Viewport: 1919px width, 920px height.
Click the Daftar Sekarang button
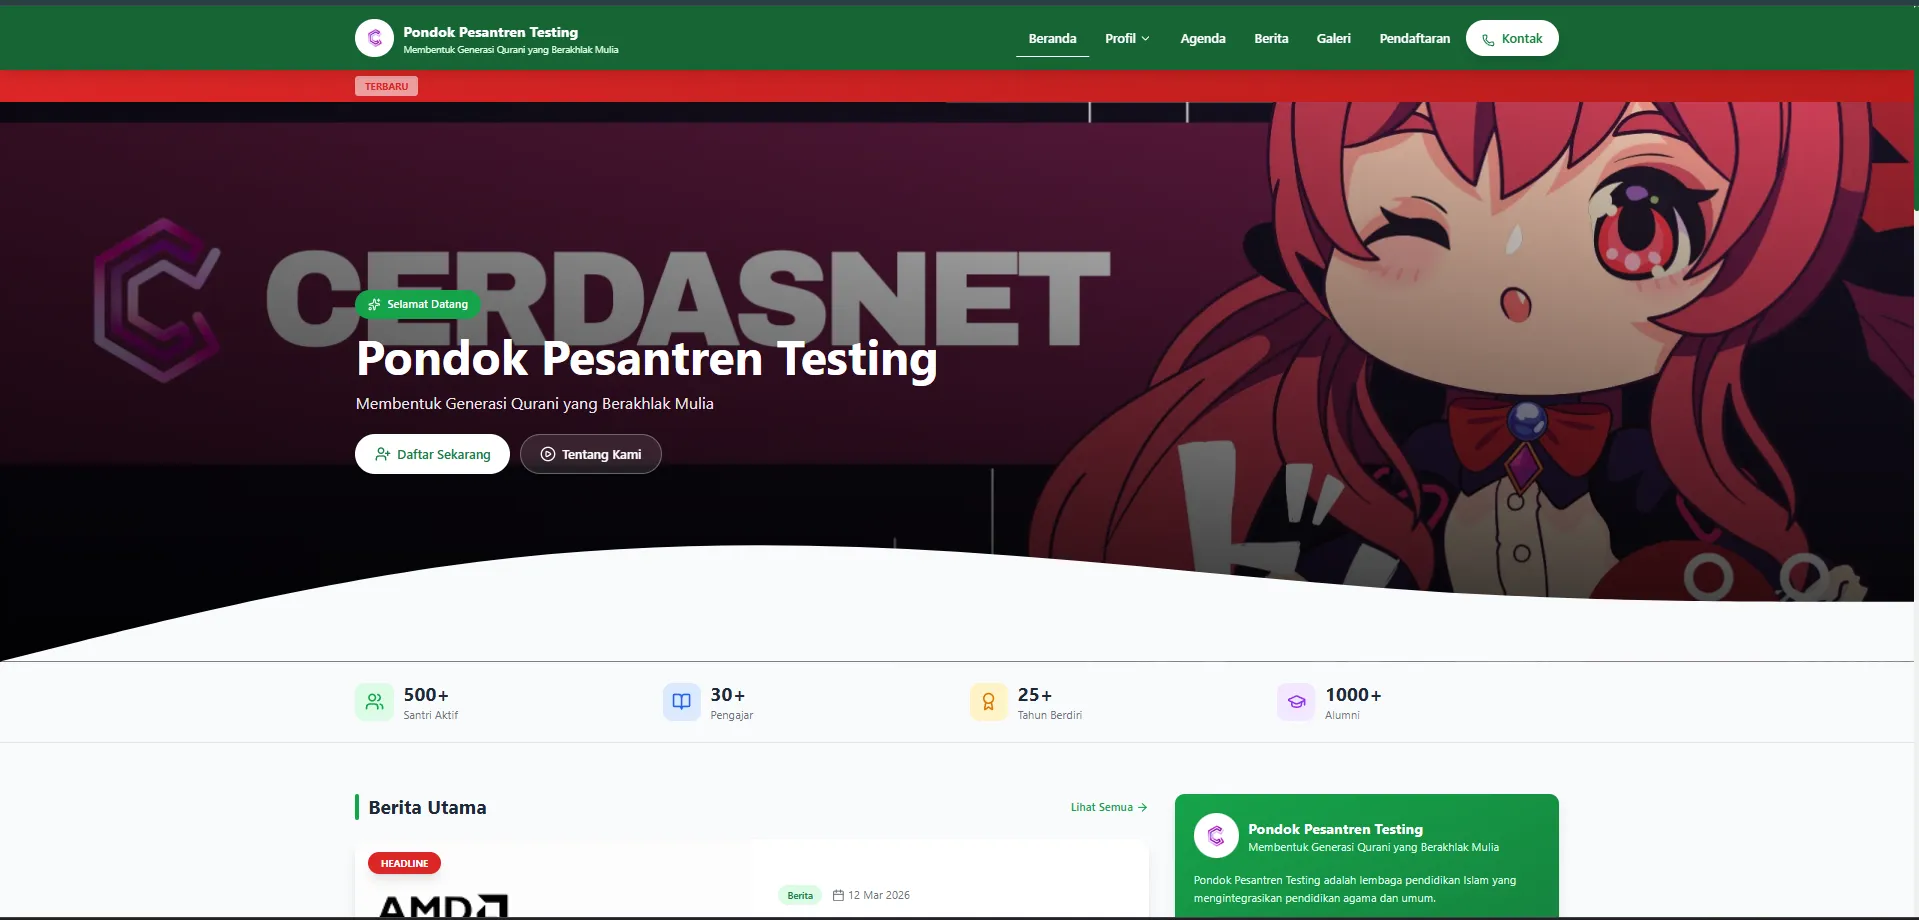(432, 454)
